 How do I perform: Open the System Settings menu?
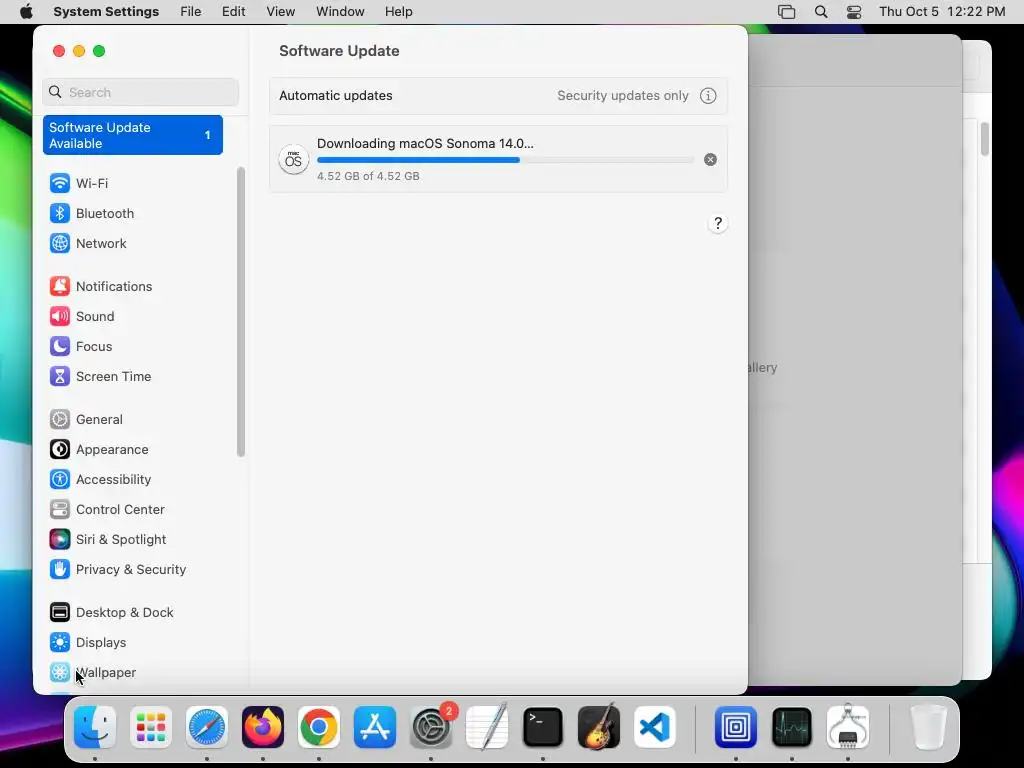(x=106, y=12)
